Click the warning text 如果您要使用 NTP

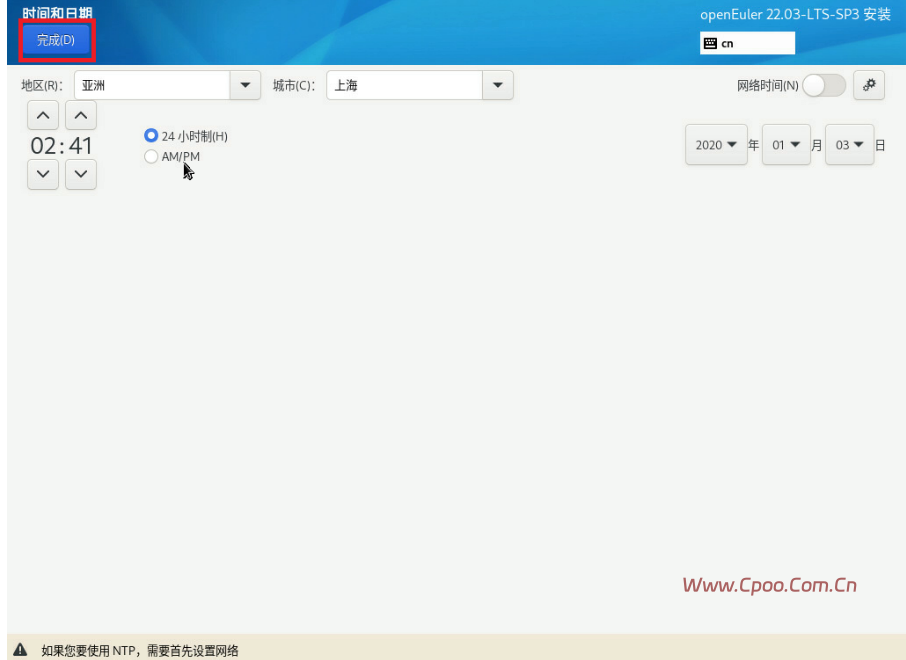click(x=140, y=651)
